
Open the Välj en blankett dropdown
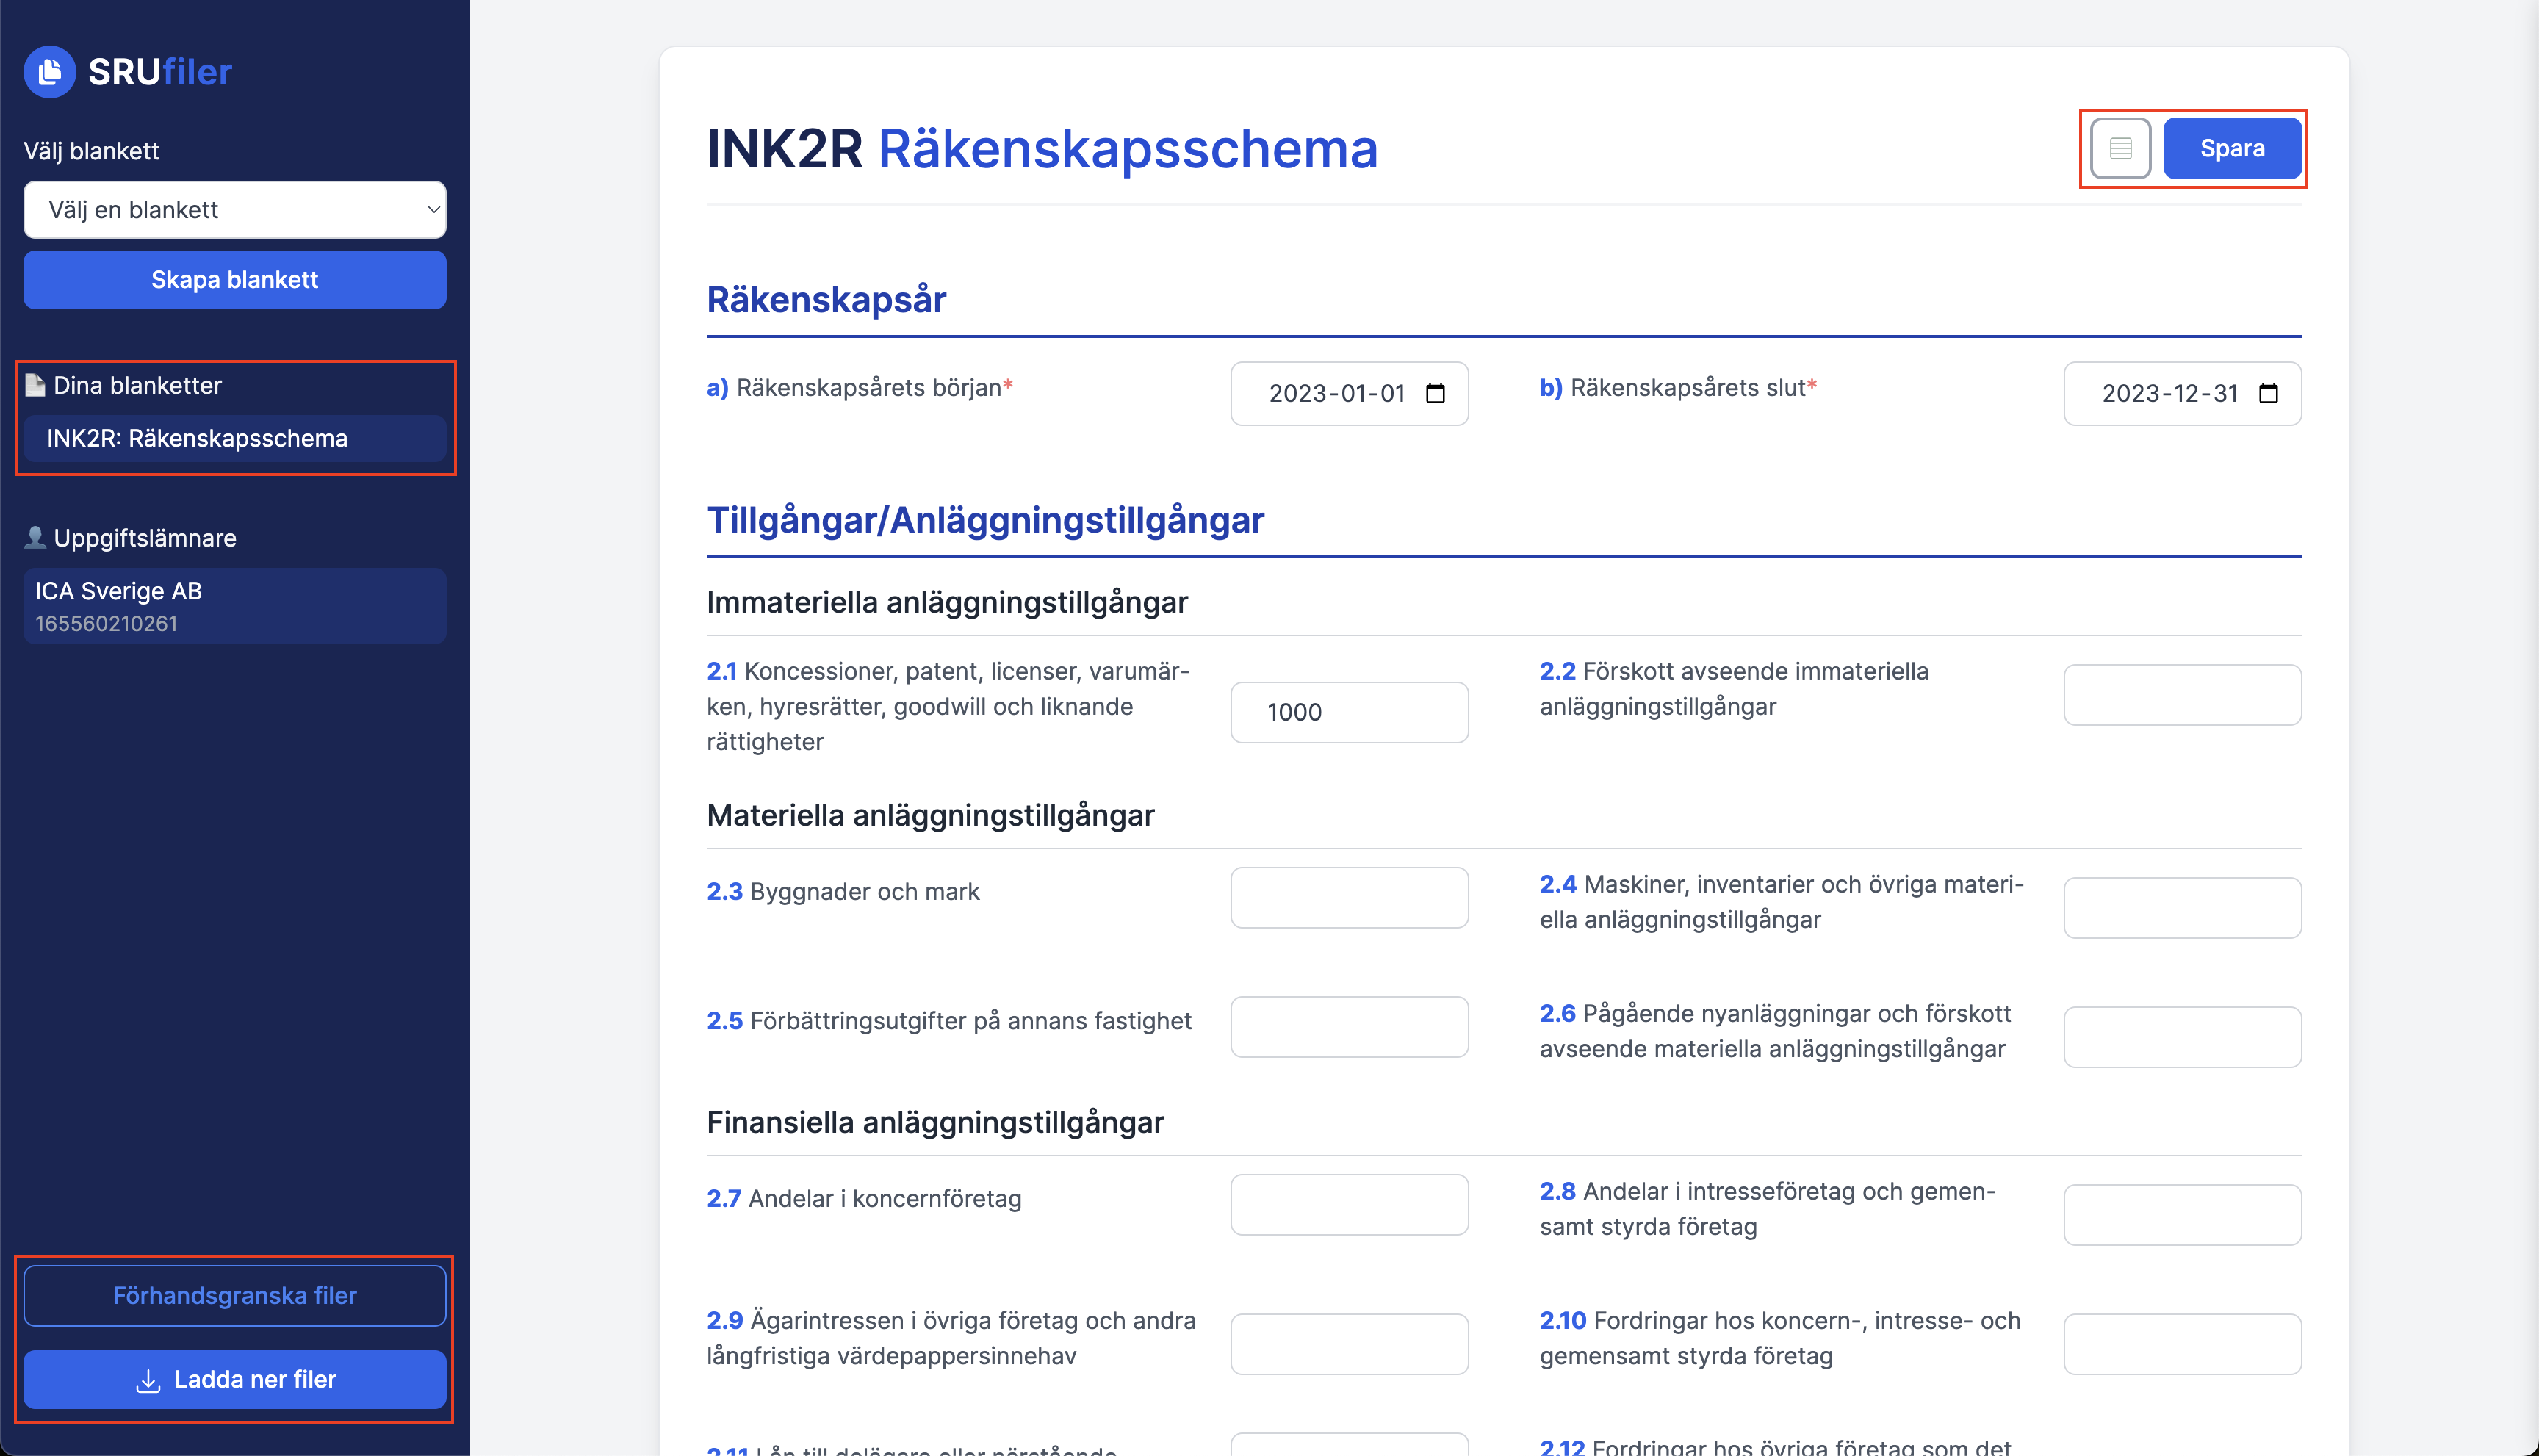pos(235,210)
